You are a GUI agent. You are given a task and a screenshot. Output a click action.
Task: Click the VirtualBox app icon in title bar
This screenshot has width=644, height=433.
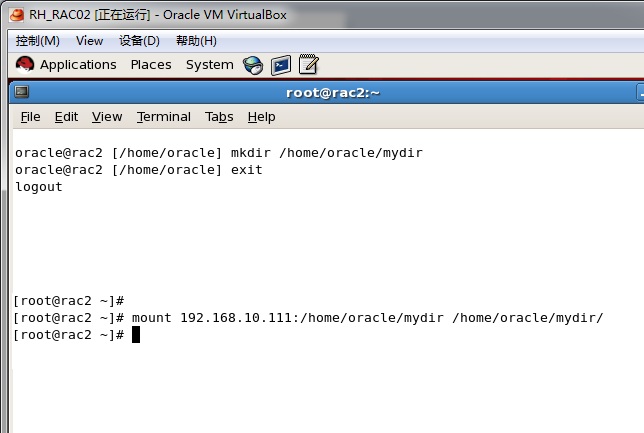point(17,15)
